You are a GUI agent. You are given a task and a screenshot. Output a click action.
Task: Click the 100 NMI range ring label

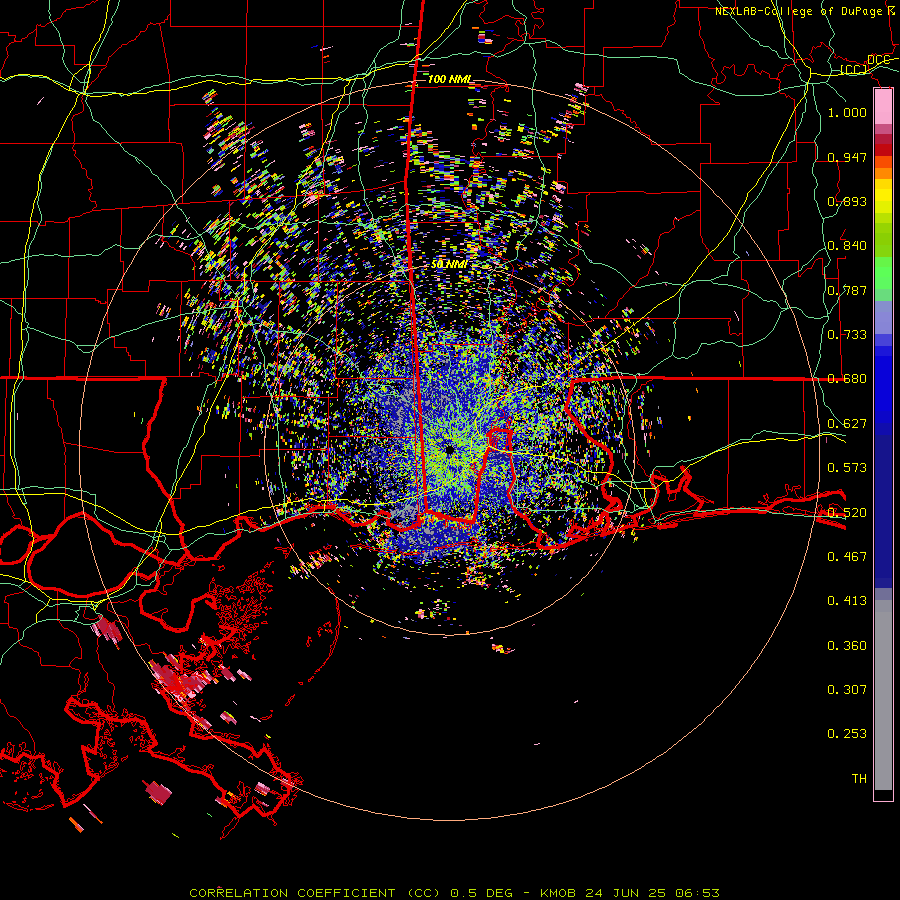[449, 79]
